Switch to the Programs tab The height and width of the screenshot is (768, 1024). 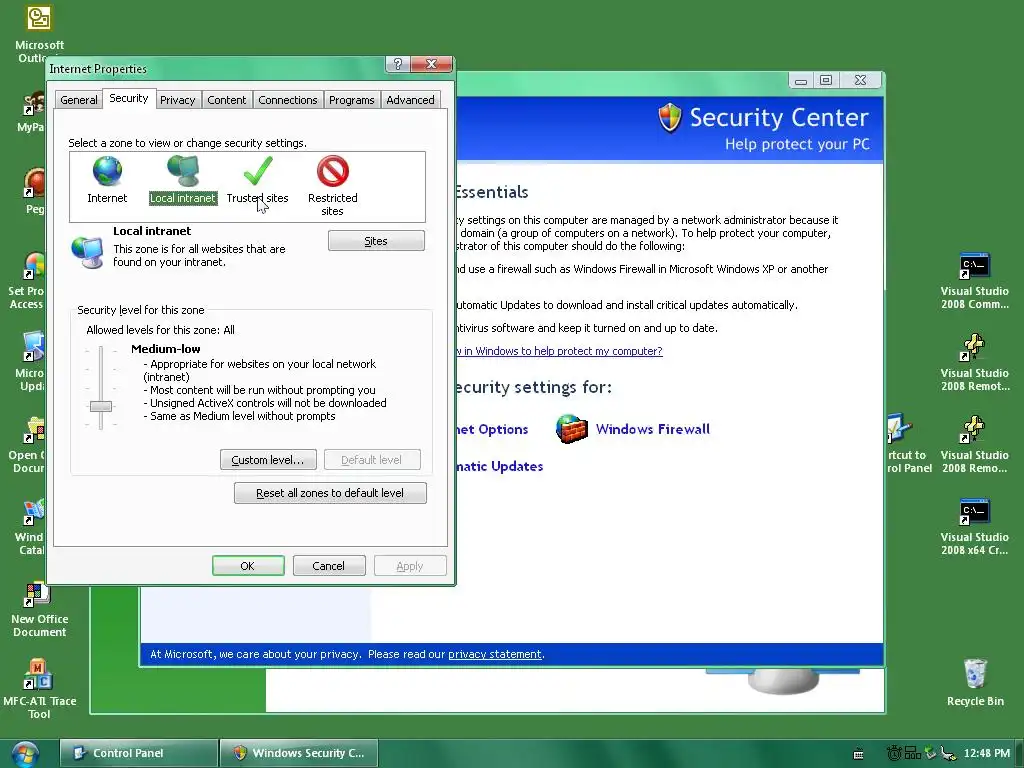tap(351, 100)
